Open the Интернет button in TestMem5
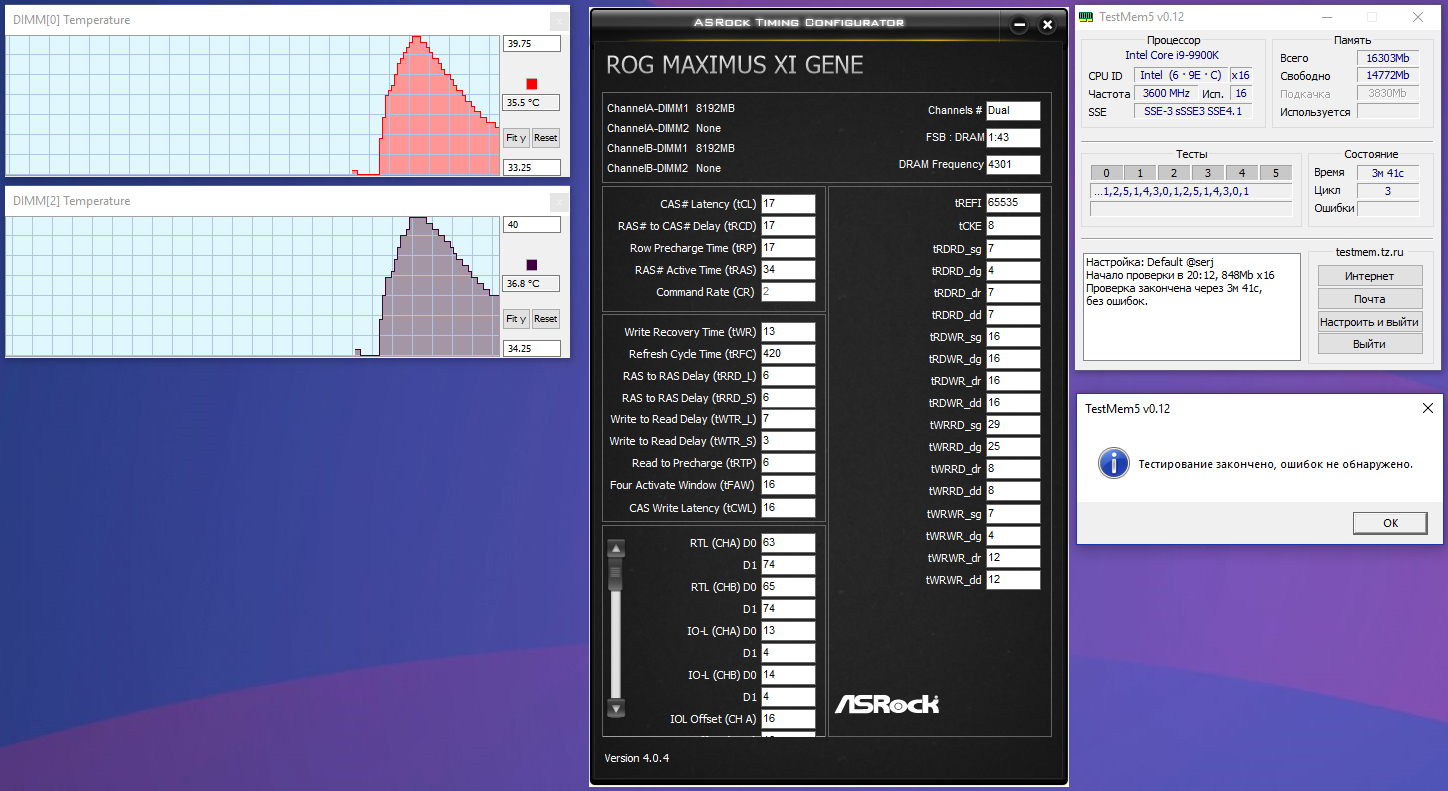Screen dimensions: 1448x791 click(1369, 276)
